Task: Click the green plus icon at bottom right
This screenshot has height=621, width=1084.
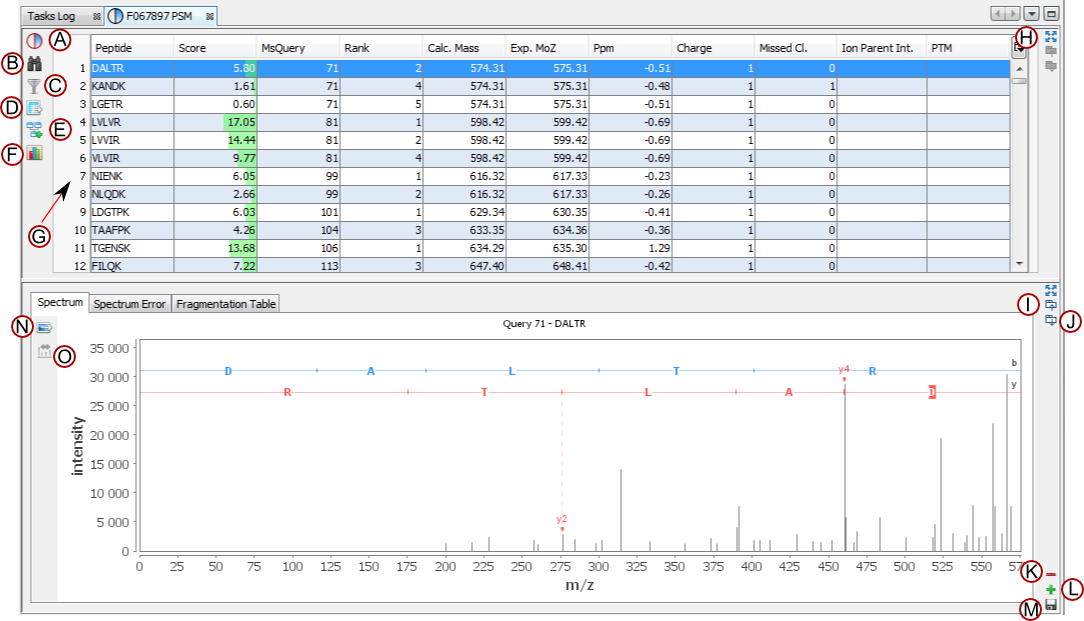Action: (x=1050, y=590)
